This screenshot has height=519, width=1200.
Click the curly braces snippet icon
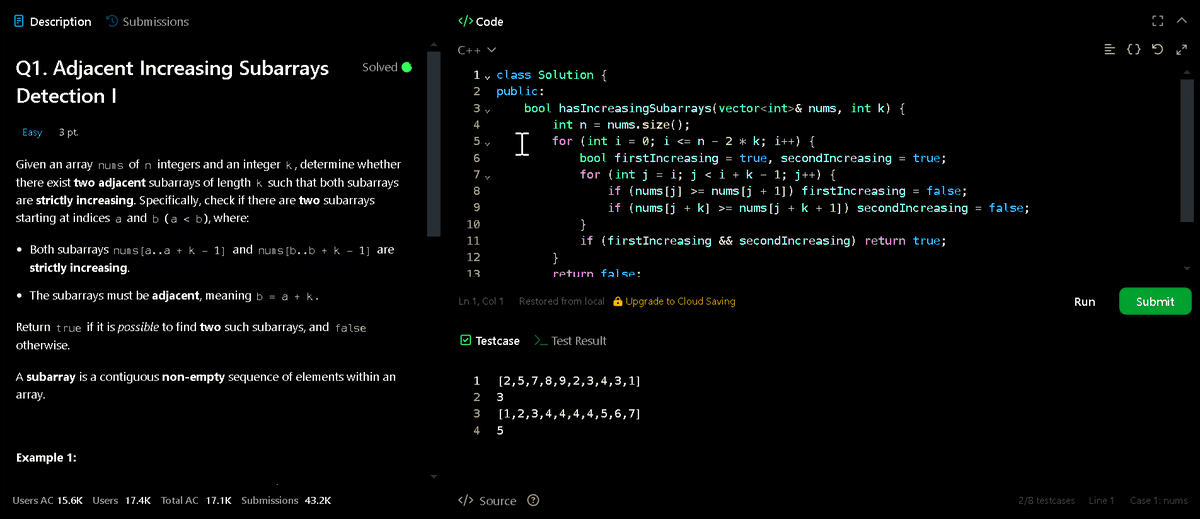(x=1134, y=49)
